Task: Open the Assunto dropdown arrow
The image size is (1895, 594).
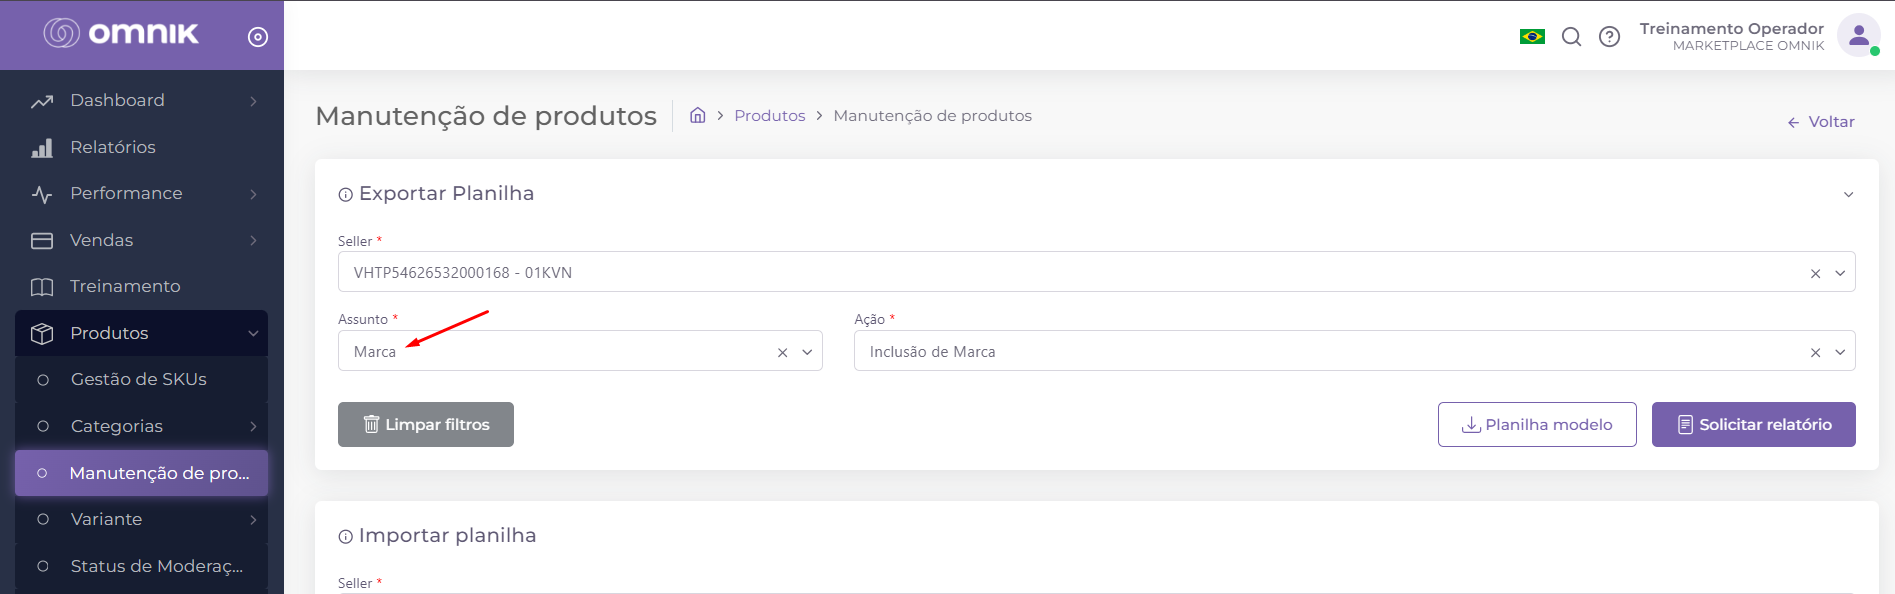Action: [807, 352]
